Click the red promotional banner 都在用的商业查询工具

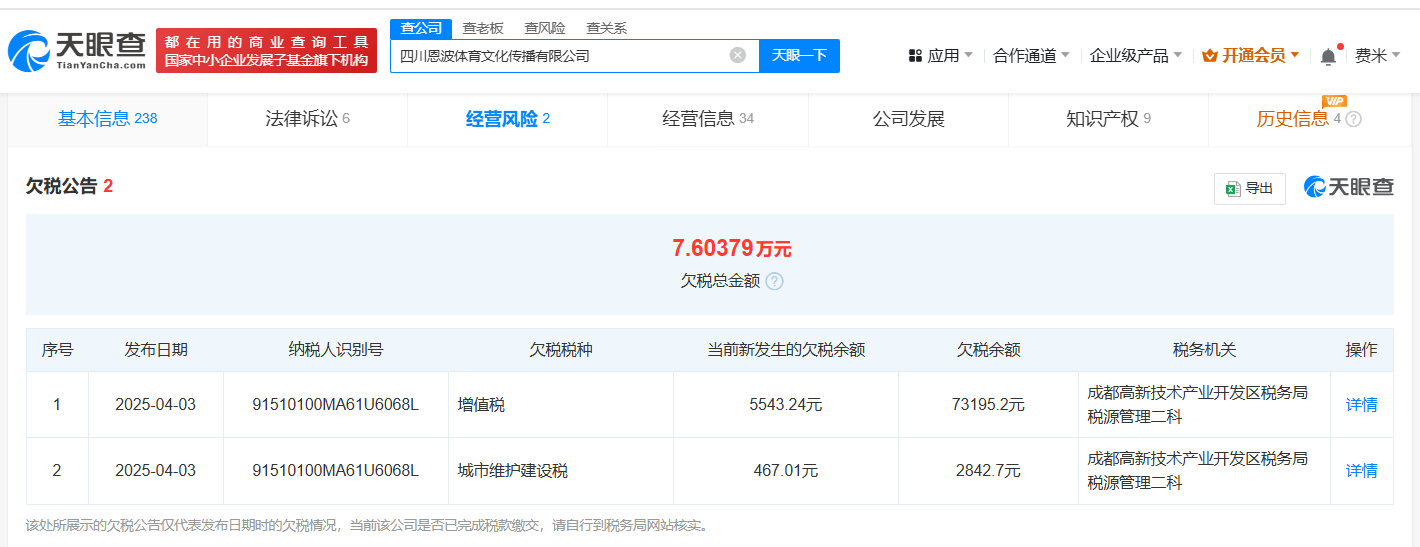click(266, 51)
